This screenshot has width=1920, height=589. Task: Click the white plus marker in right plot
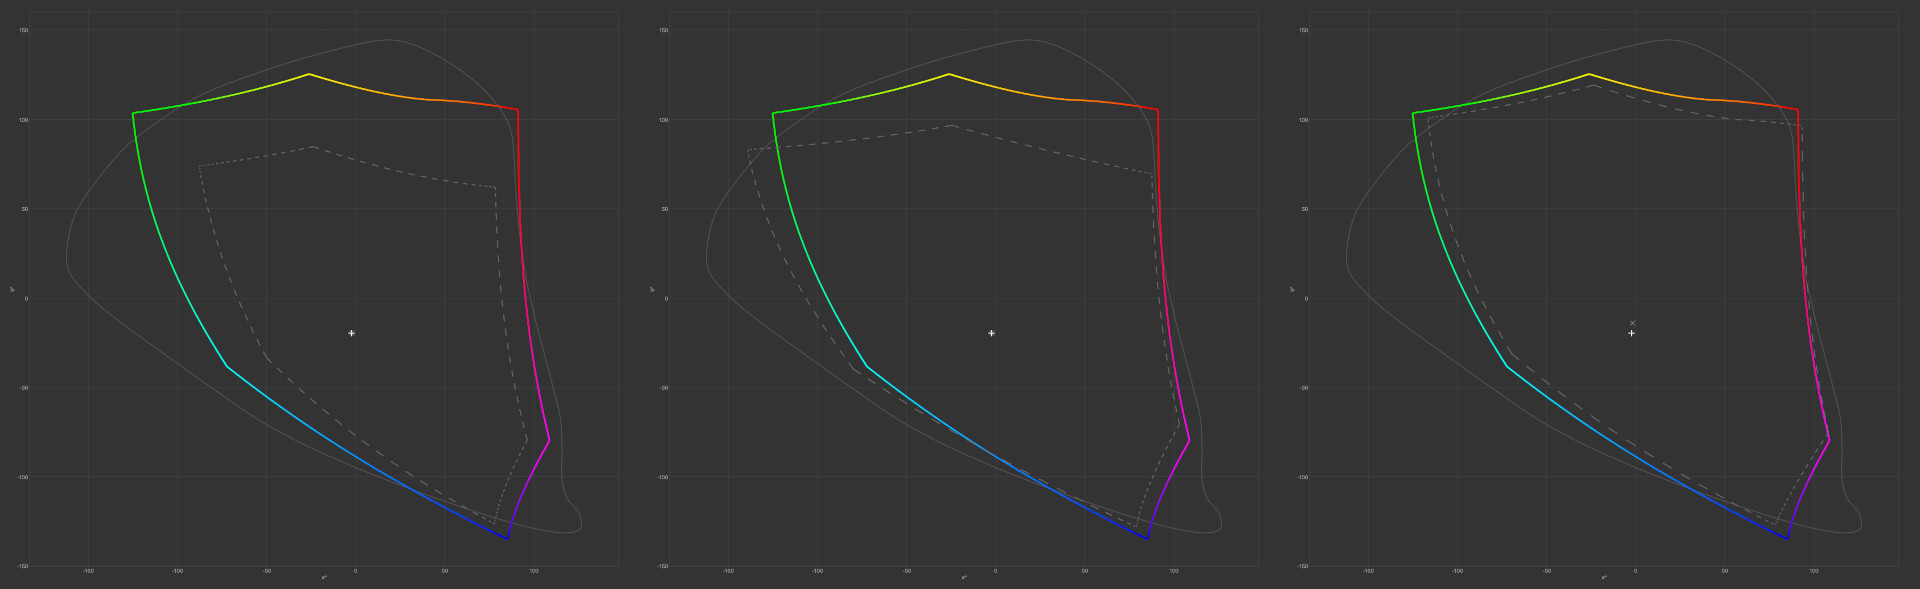1631,333
